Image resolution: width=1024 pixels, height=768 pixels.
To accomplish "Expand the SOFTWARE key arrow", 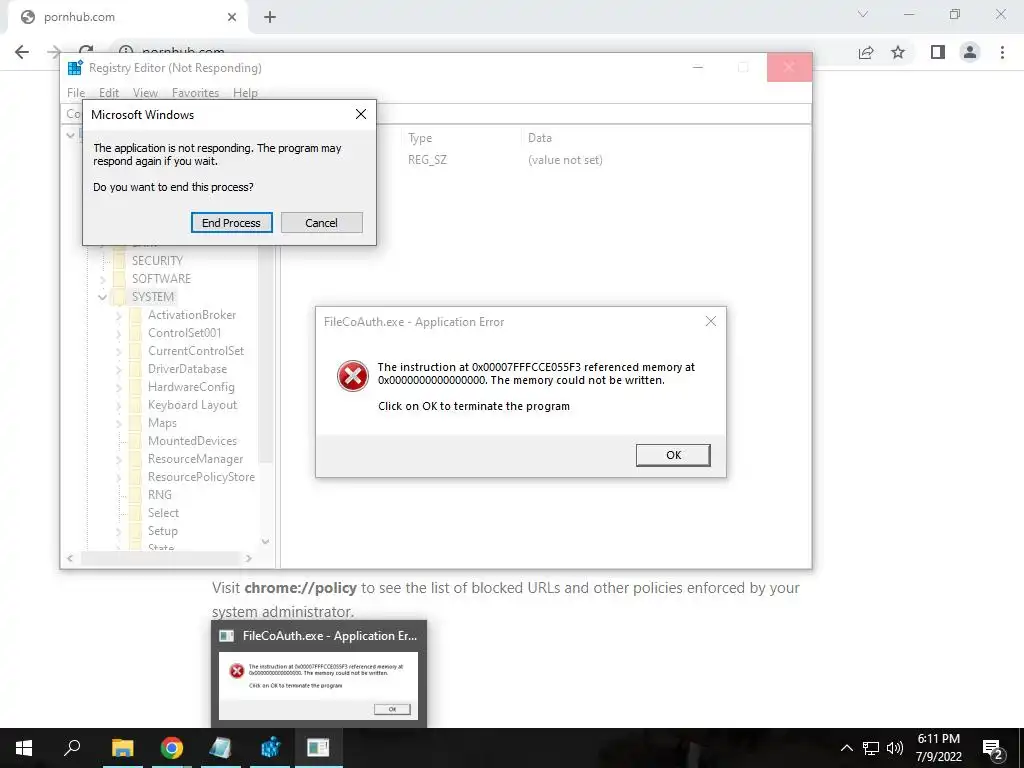I will 103,279.
